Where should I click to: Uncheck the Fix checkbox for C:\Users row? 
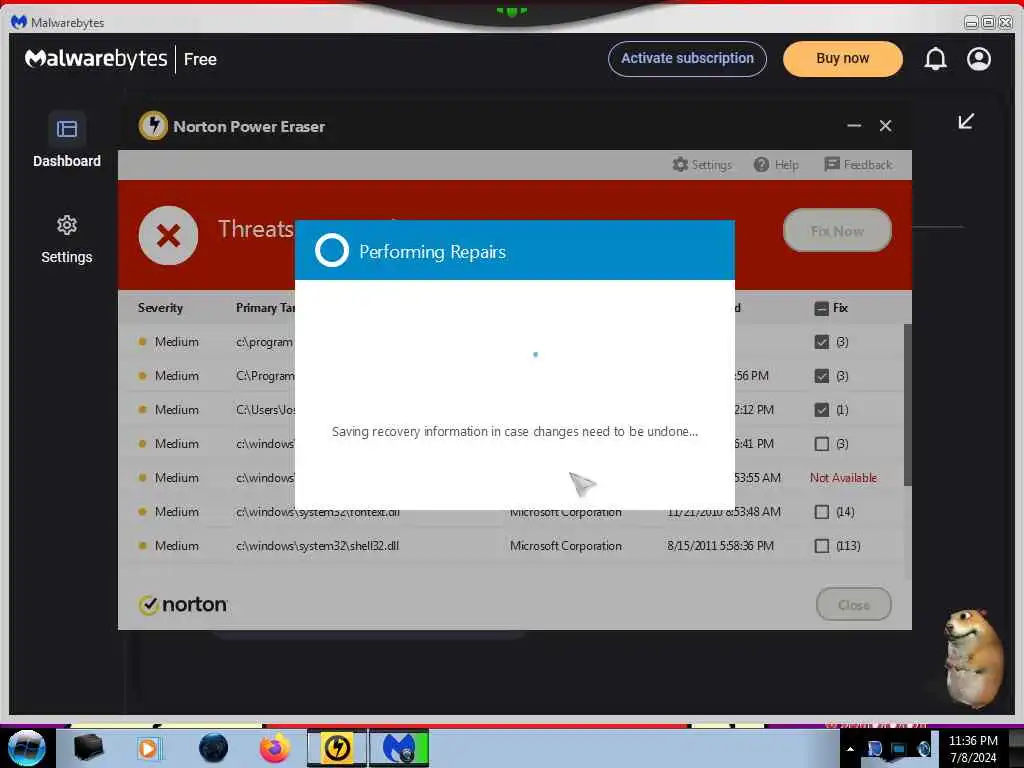(822, 410)
